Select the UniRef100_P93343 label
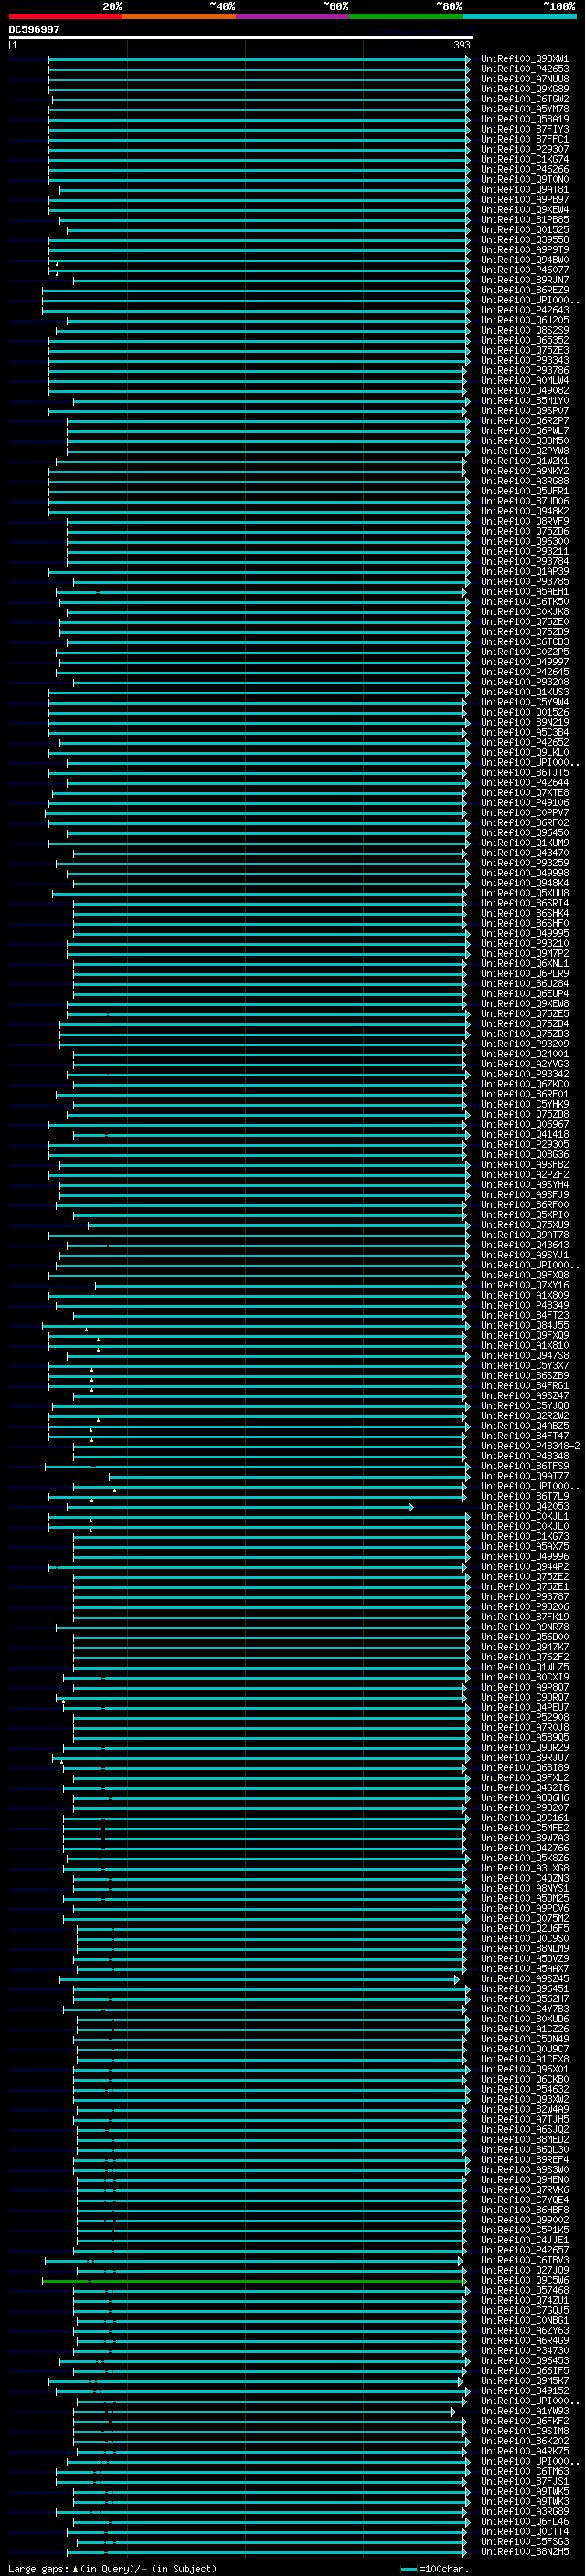 pyautogui.click(x=524, y=361)
